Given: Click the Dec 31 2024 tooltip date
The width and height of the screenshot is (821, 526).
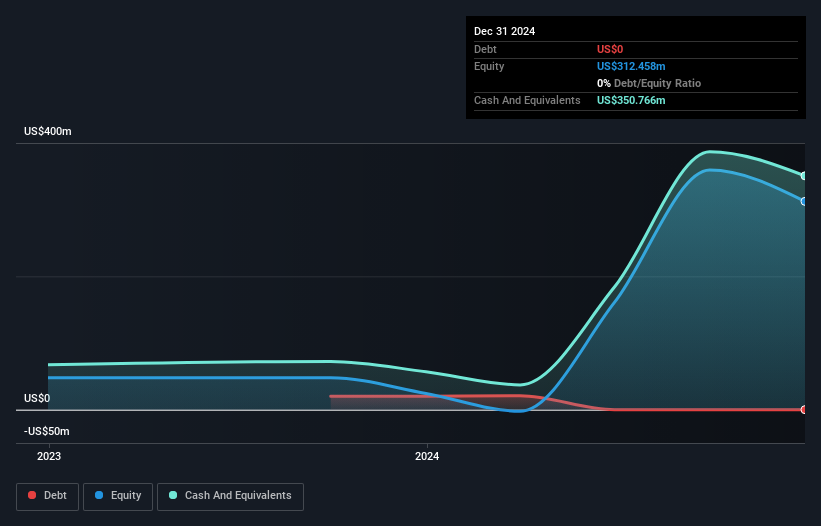Looking at the screenshot, I should (x=504, y=31).
